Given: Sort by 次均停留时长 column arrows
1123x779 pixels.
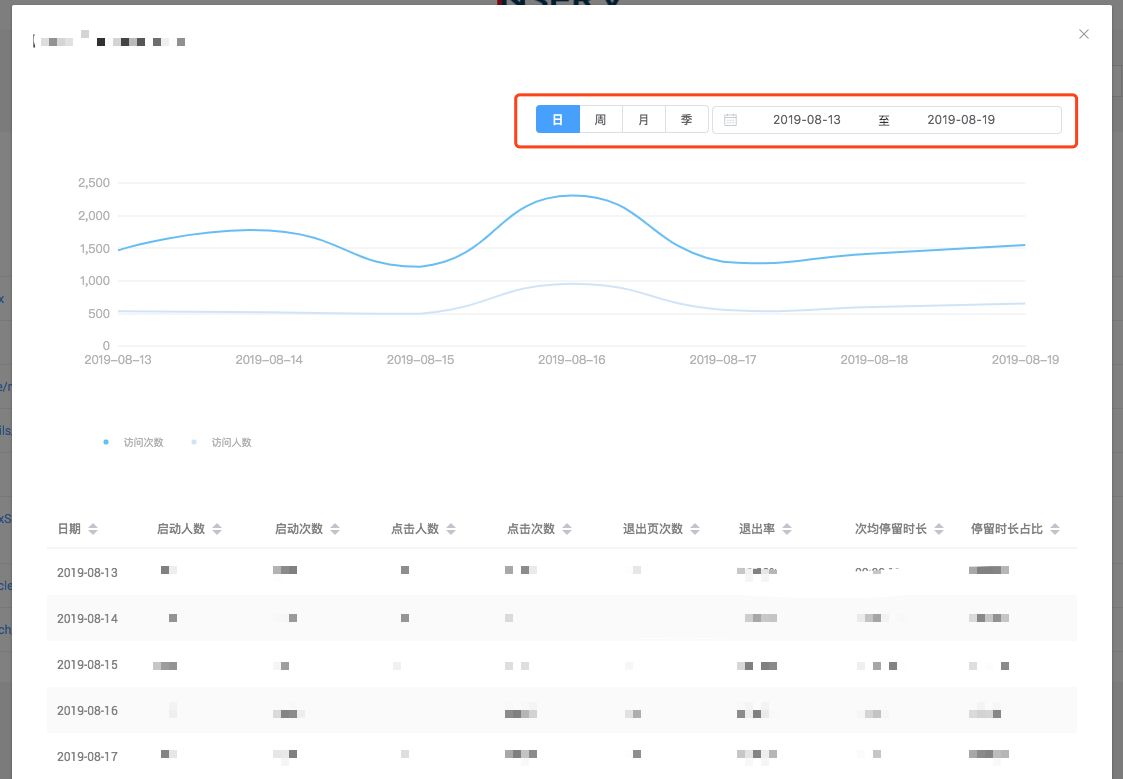Looking at the screenshot, I should pyautogui.click(x=939, y=529).
